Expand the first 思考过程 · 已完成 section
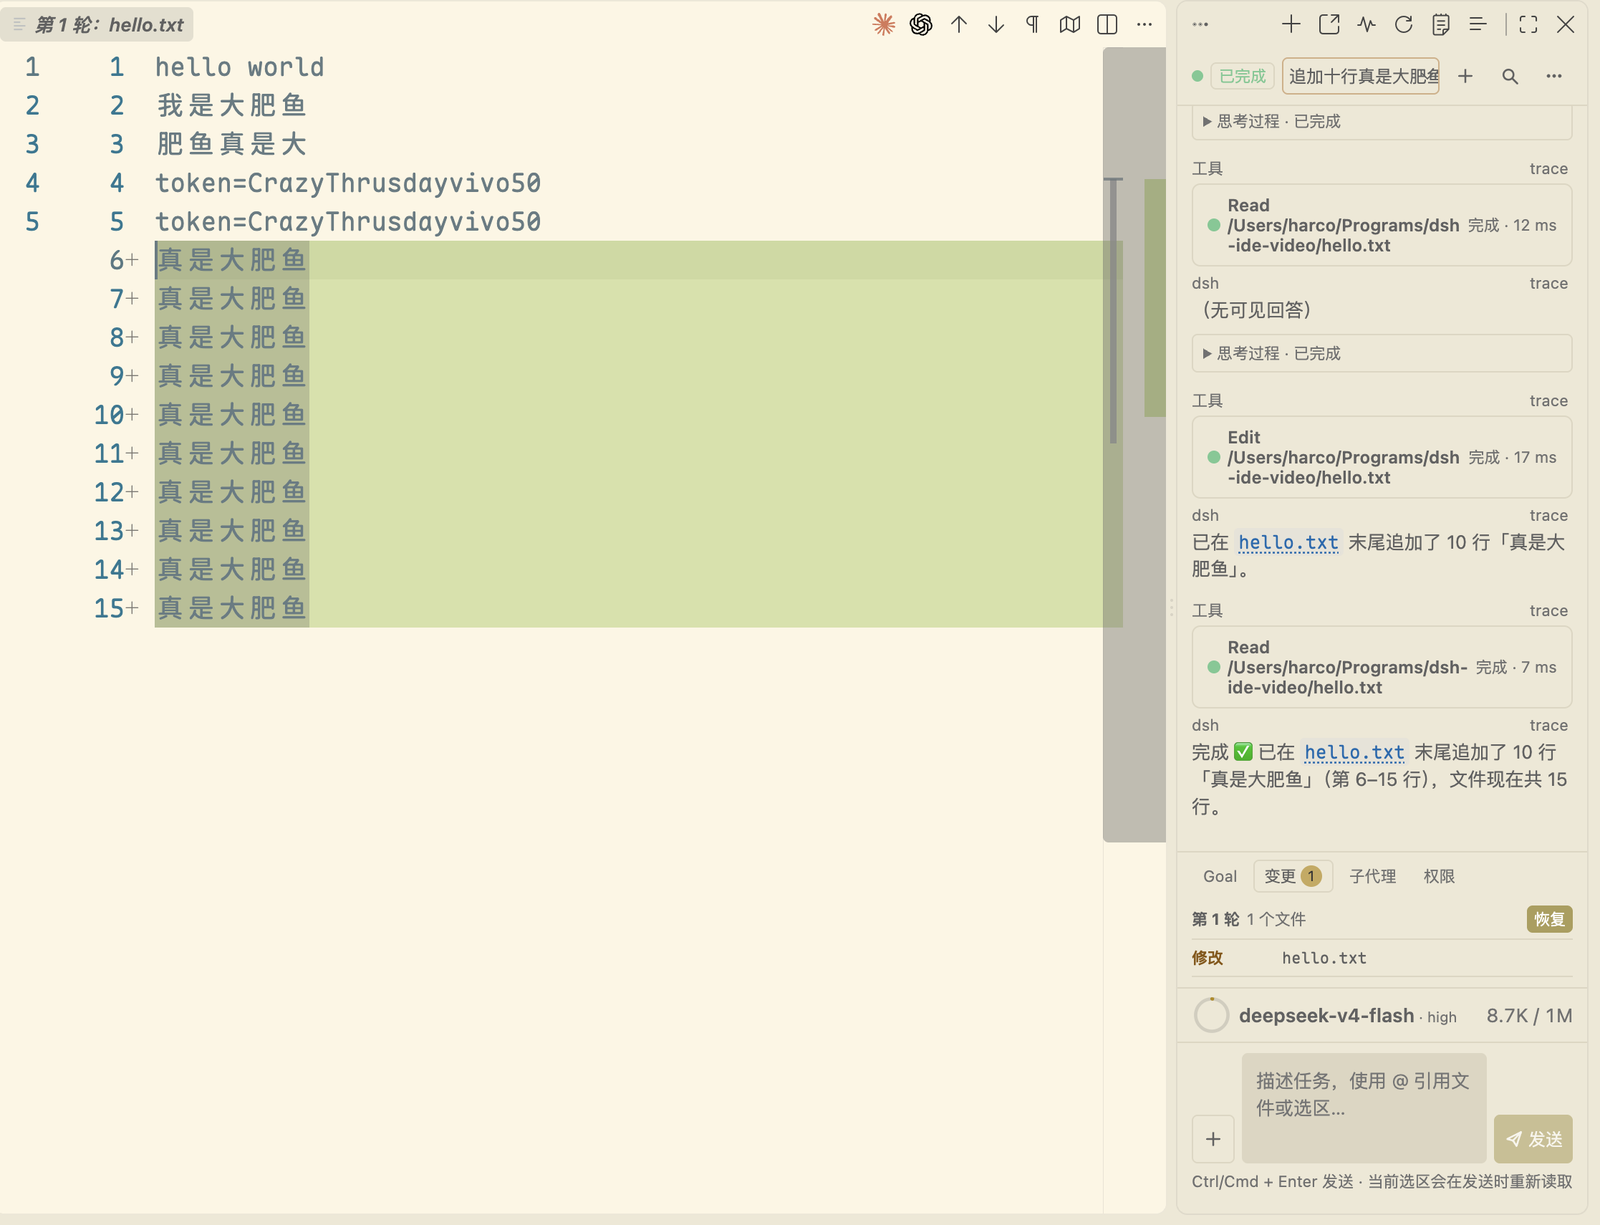Viewport: 1600px width, 1225px height. [1382, 121]
